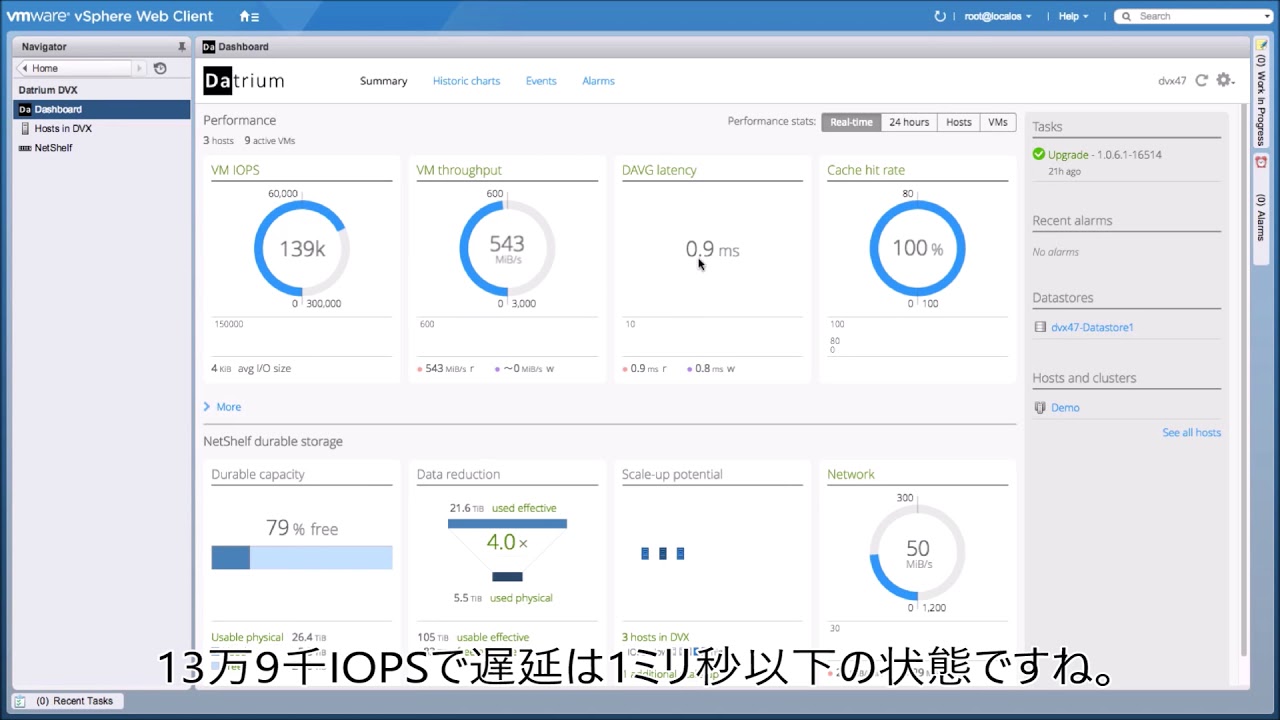Image resolution: width=1280 pixels, height=720 pixels.
Task: Click the Work In Progress notepad icon
Action: [1261, 45]
